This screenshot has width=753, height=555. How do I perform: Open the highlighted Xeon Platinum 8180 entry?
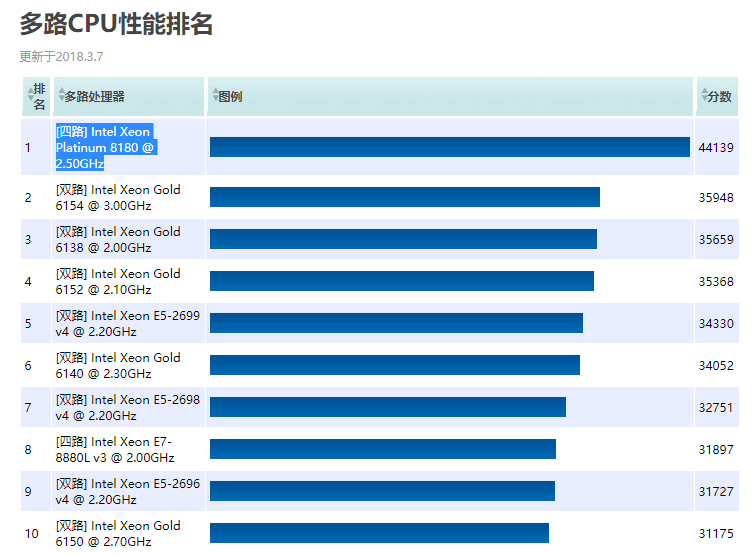point(104,147)
